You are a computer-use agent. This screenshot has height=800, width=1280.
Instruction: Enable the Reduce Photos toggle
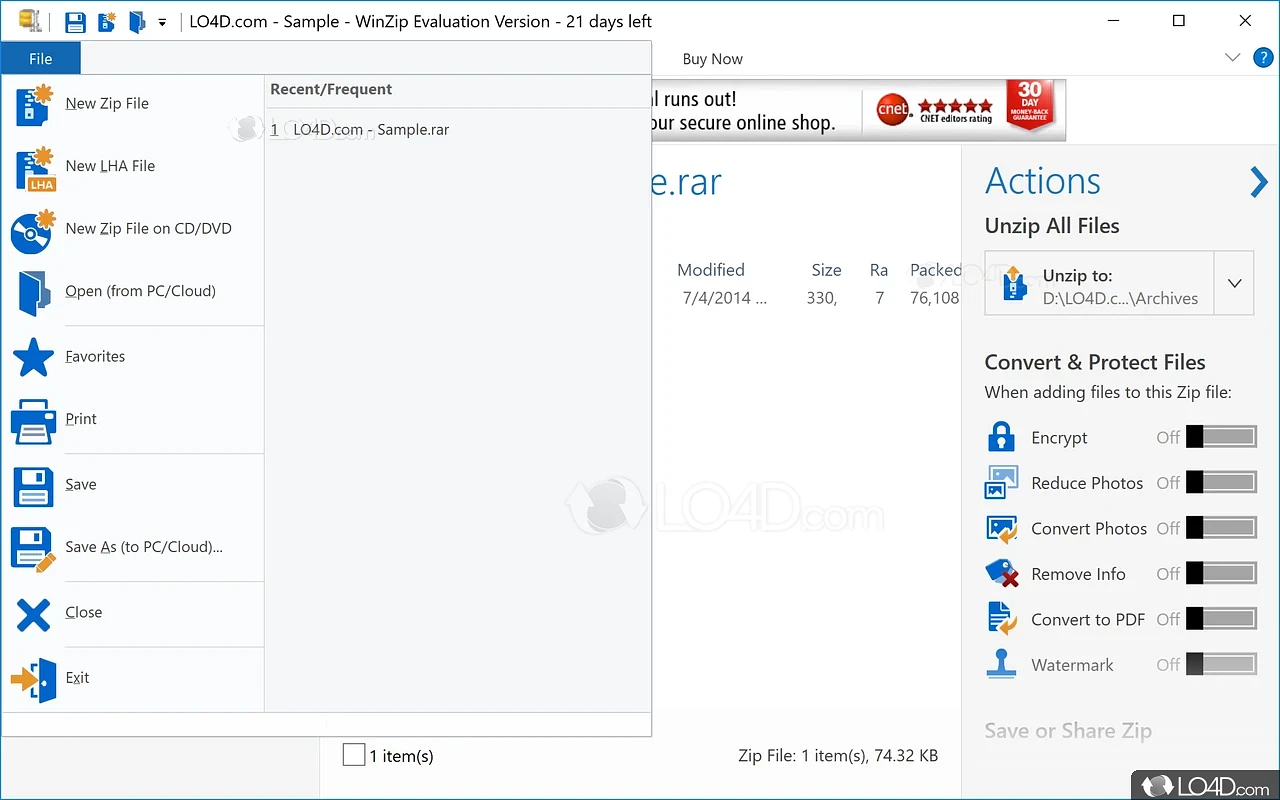click(1220, 483)
